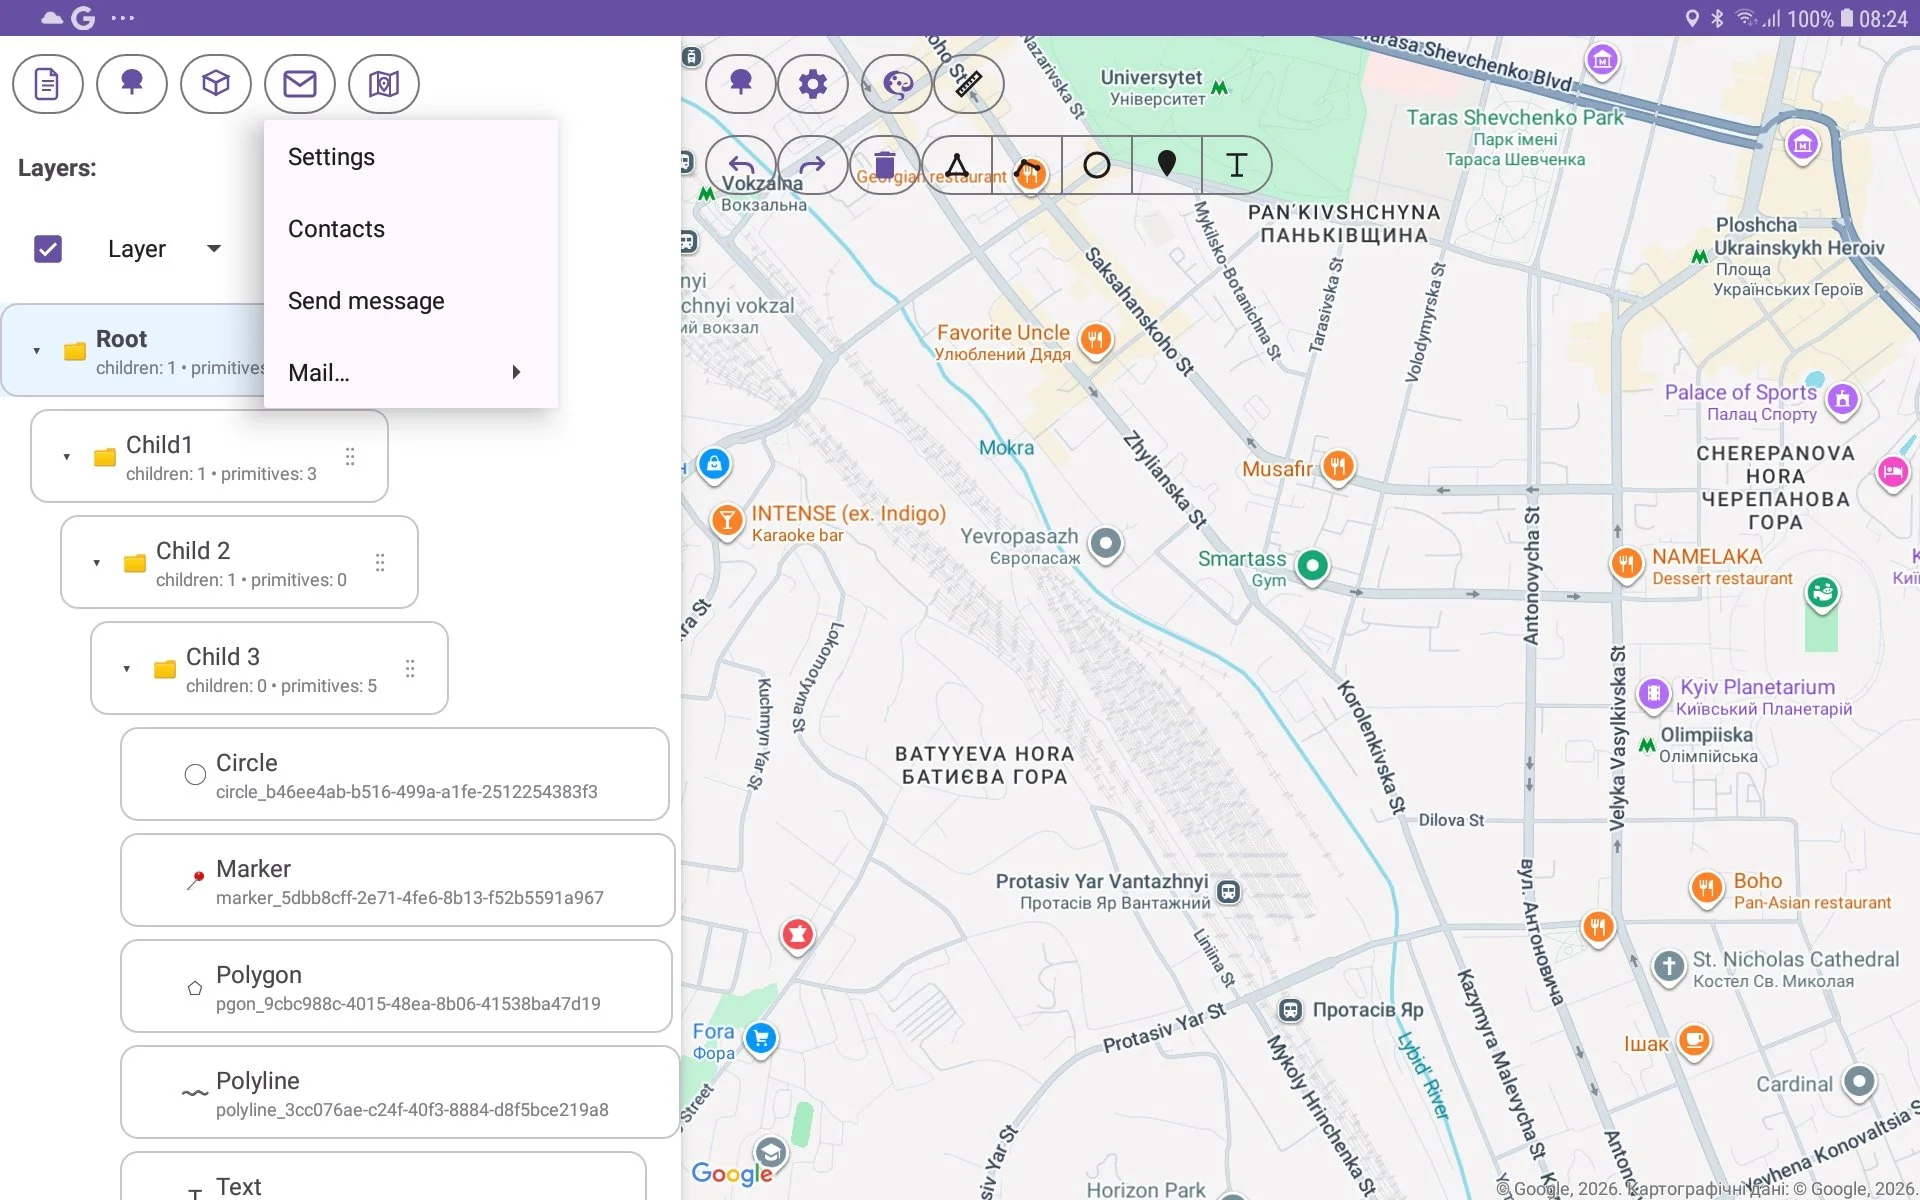The image size is (1920, 1200).
Task: Click the Olimpiiska metro station label
Action: pos(1707,745)
